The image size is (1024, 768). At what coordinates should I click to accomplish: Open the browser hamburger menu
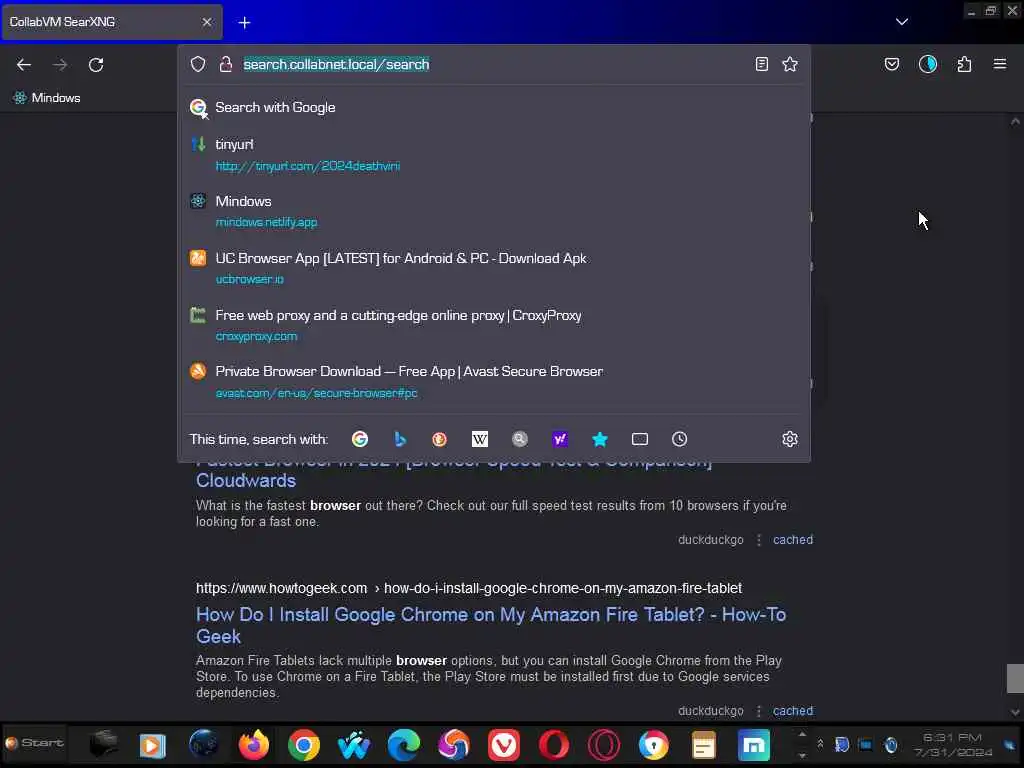pyautogui.click(x=999, y=64)
